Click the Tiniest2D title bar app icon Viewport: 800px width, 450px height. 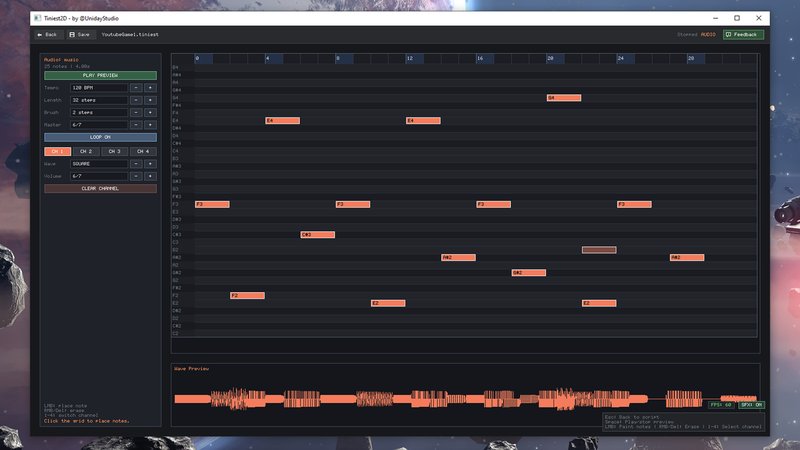(x=38, y=18)
